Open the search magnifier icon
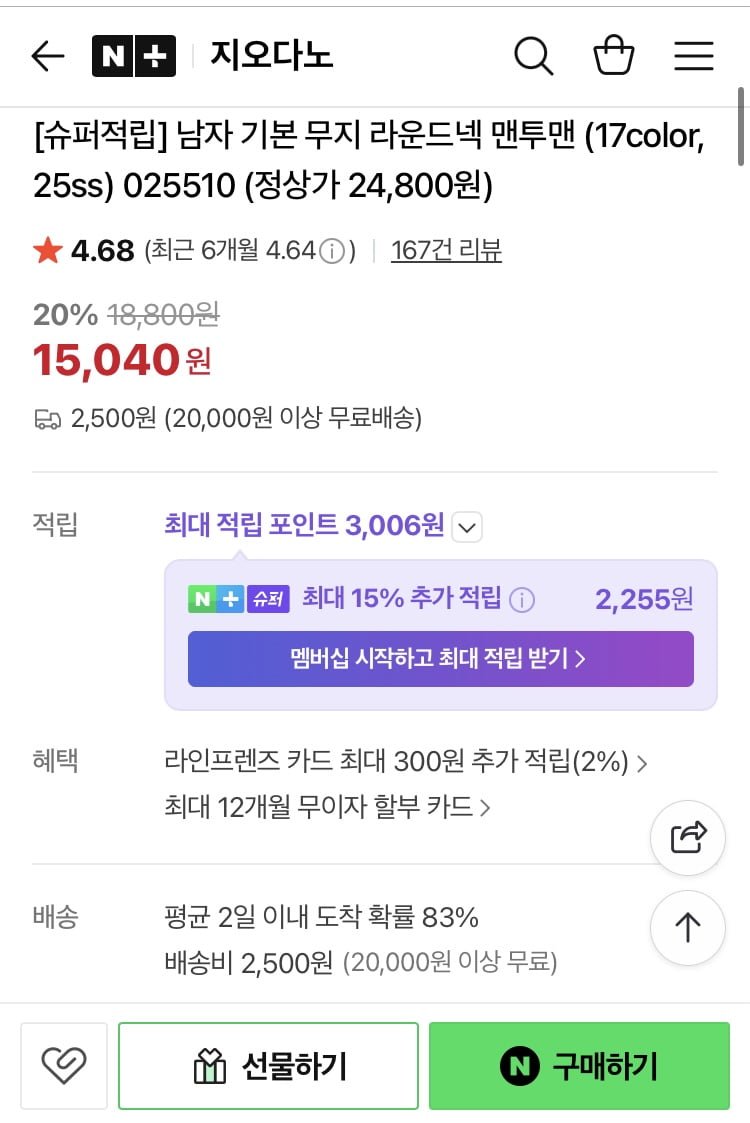 (x=533, y=57)
